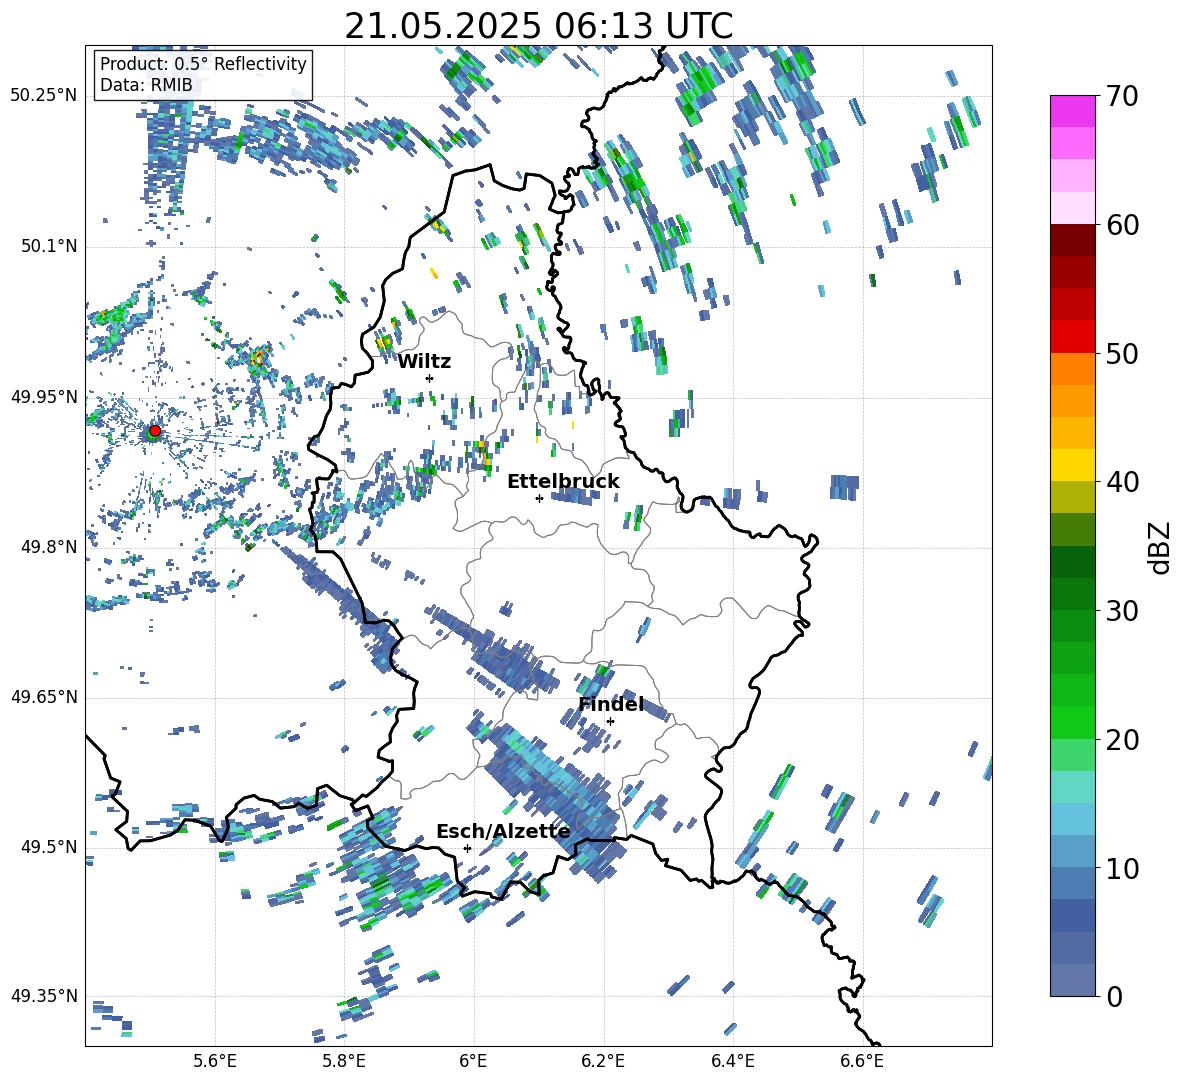Click the 60 tick on the colorbar
Screen dimensions: 1184x1081
1122,225
